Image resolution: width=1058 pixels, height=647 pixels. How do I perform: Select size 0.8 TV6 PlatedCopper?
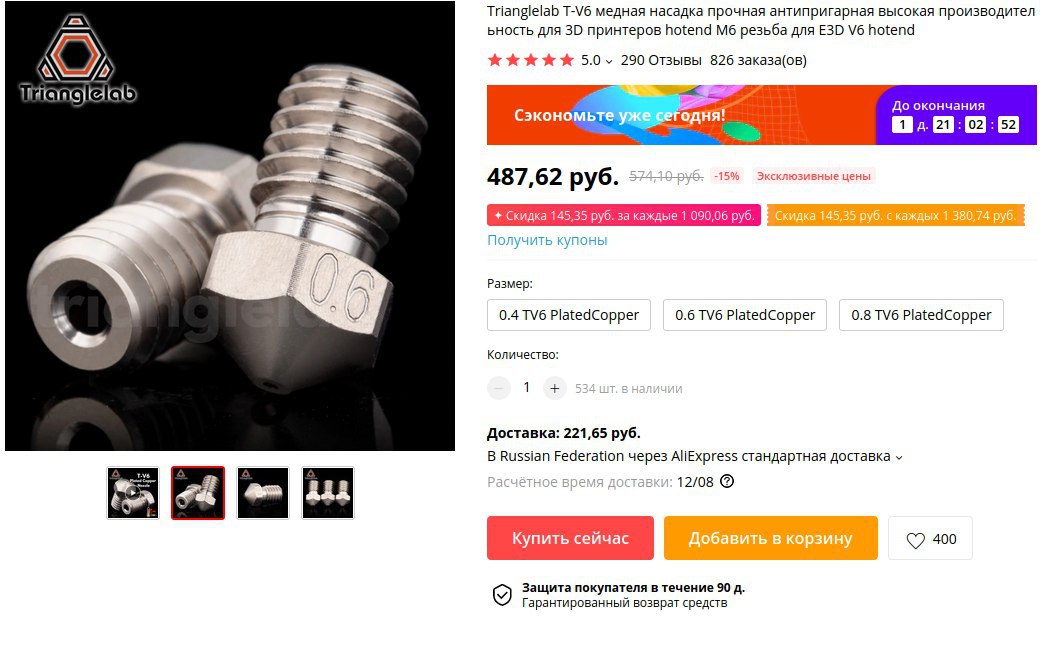tap(921, 315)
